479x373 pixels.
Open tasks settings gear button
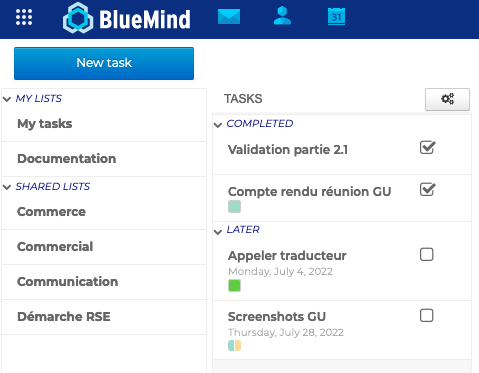tap(447, 99)
